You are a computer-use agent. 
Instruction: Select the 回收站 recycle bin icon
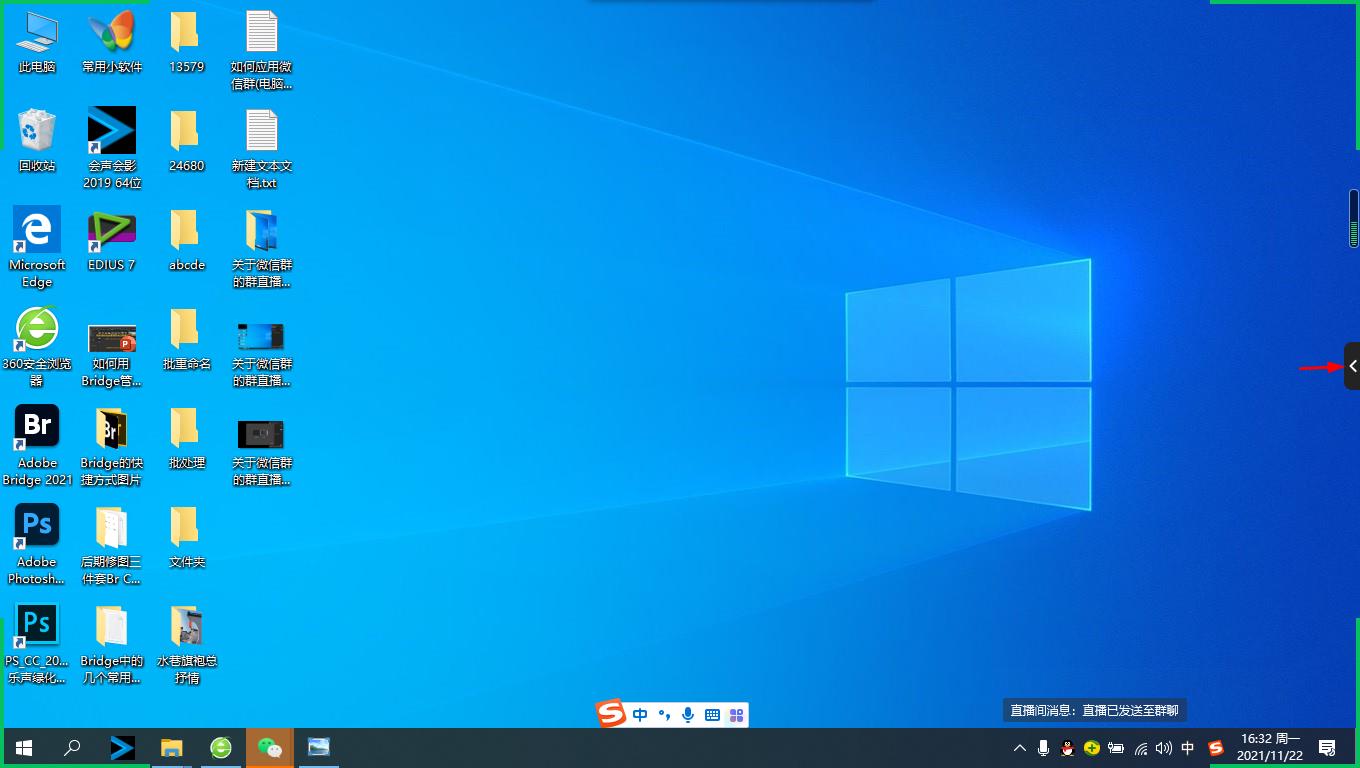click(37, 133)
